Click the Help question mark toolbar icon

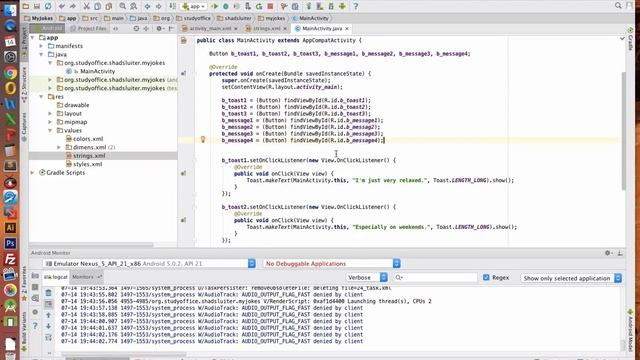(356, 6)
